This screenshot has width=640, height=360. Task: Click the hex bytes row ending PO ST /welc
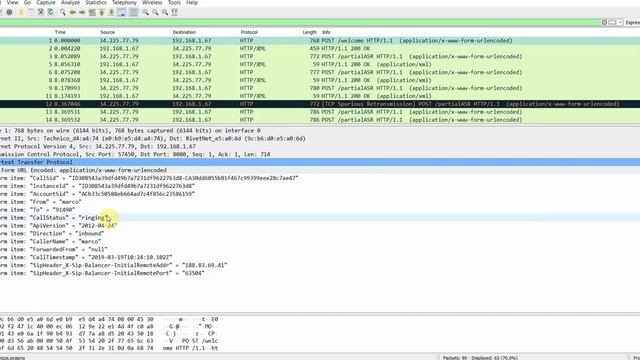pos(109,341)
